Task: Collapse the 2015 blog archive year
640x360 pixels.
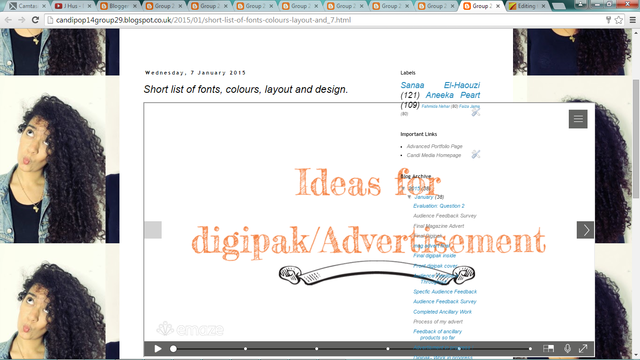Action: pyautogui.click(x=403, y=188)
